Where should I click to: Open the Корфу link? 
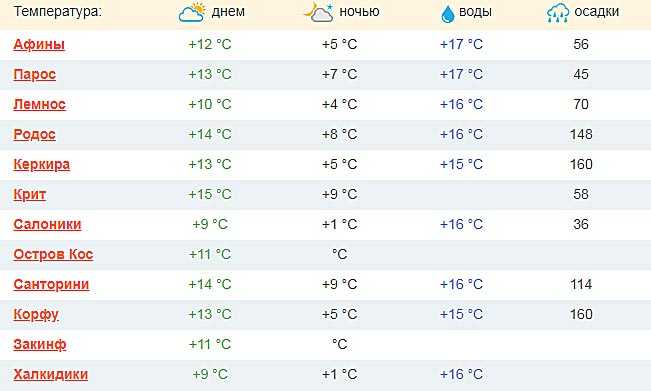[36, 315]
